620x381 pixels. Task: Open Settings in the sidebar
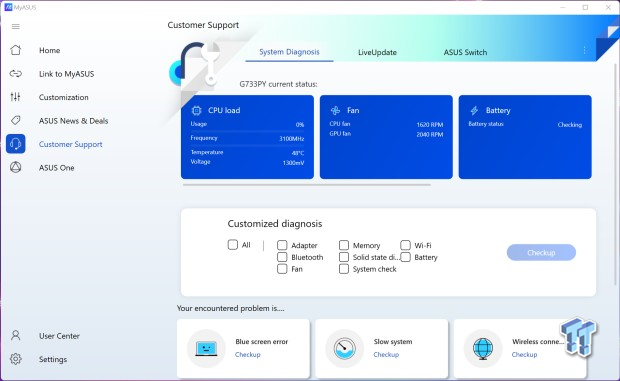53,359
